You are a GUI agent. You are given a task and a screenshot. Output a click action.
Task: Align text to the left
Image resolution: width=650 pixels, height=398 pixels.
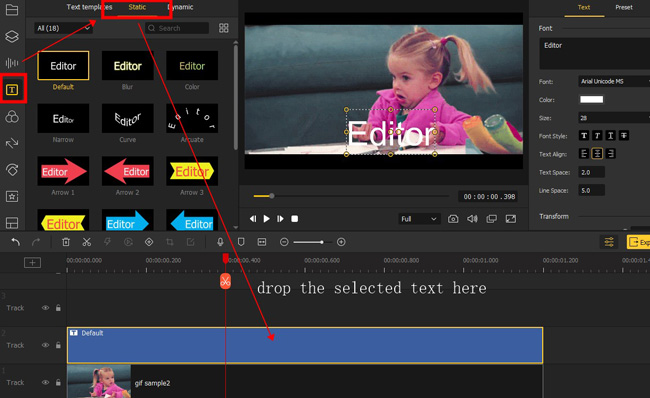point(584,154)
